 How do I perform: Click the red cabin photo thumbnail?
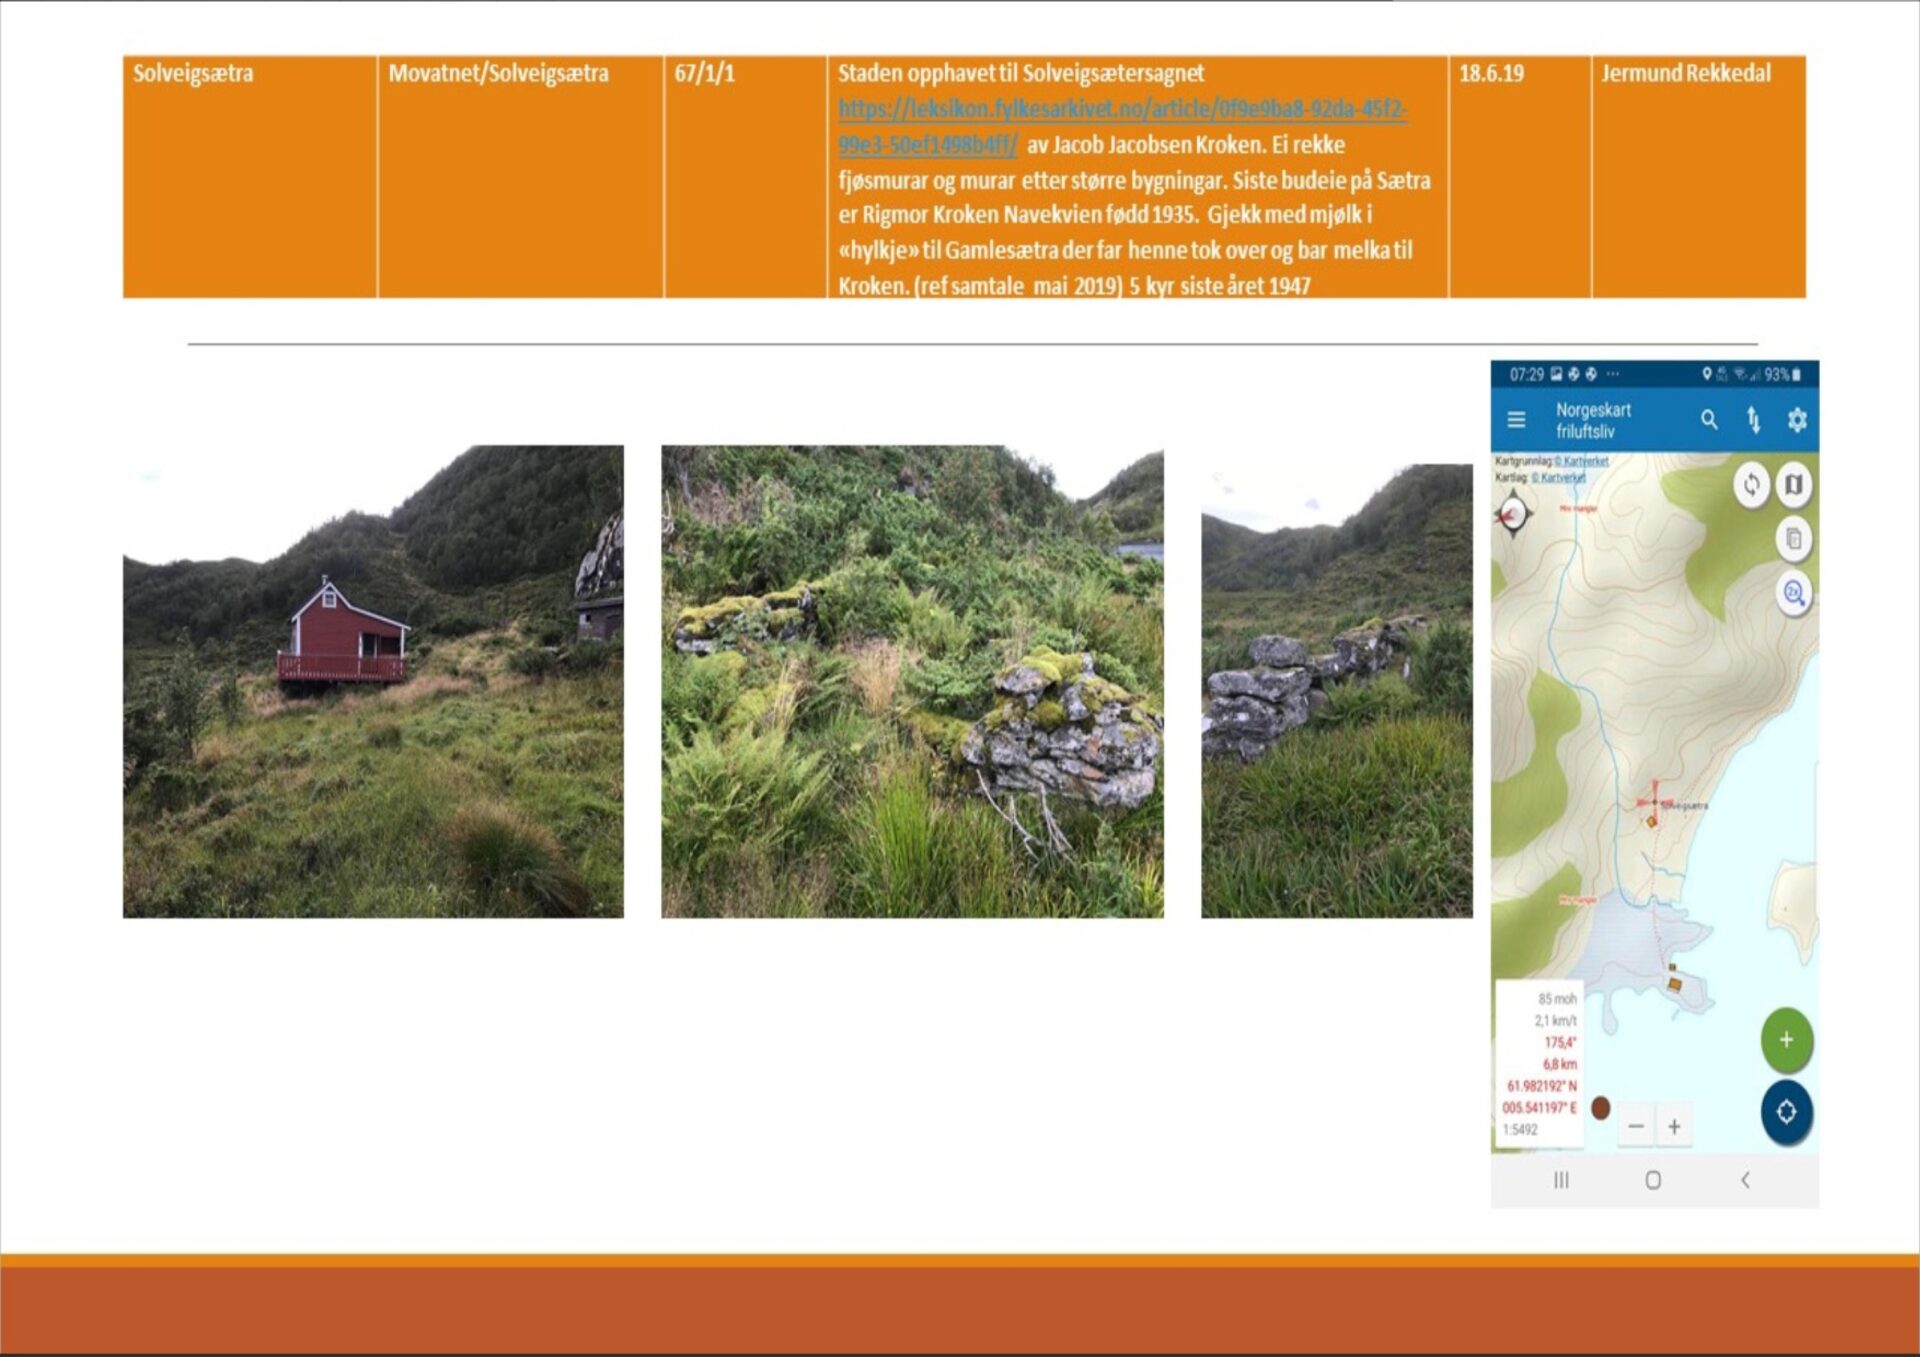(x=373, y=681)
